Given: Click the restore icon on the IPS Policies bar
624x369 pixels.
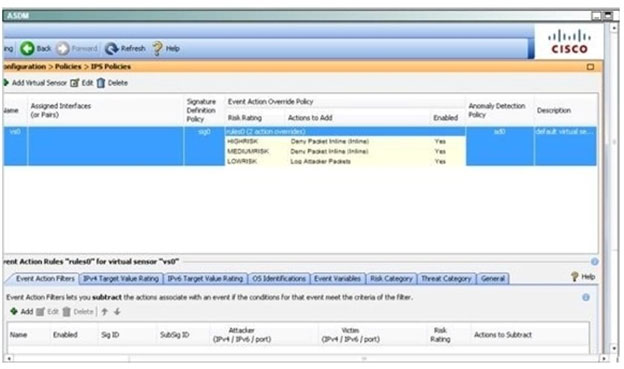Looking at the screenshot, I should (590, 67).
